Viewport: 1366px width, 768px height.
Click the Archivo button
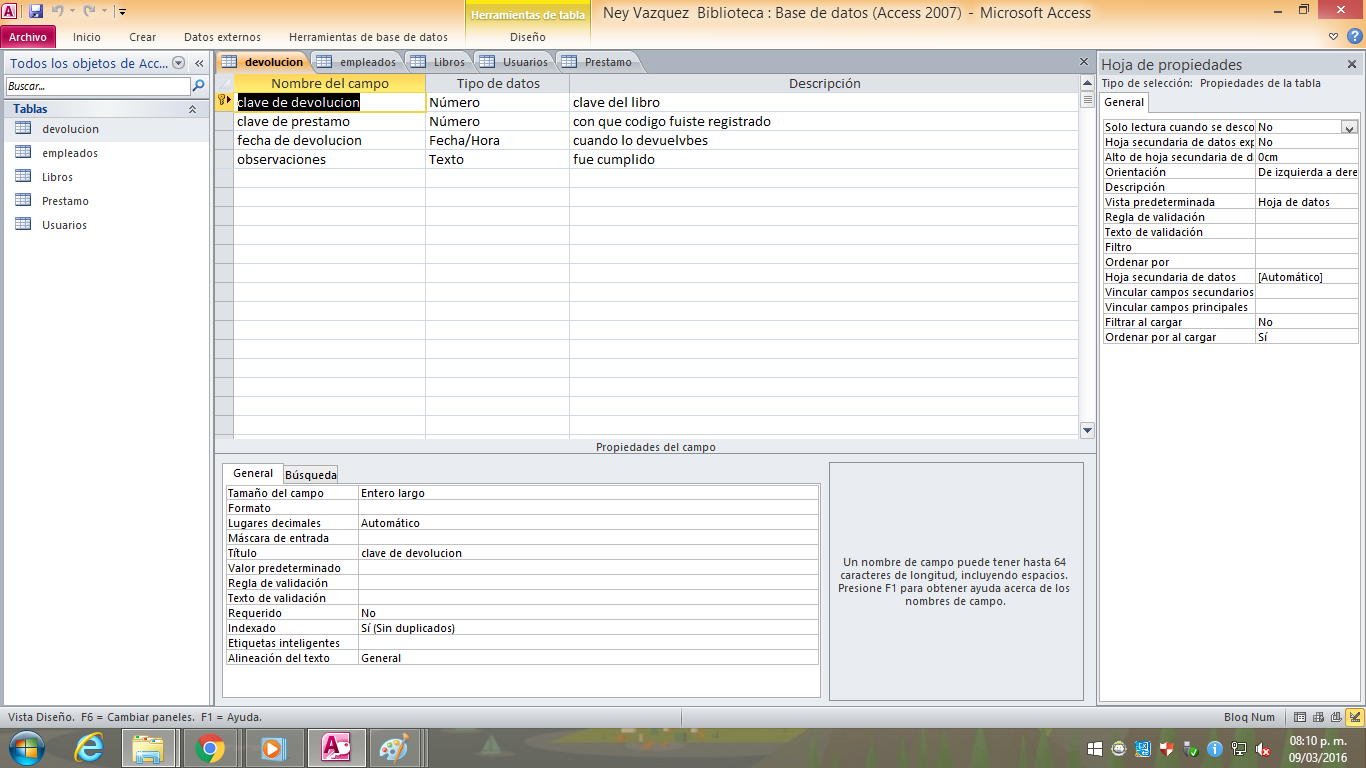(28, 37)
